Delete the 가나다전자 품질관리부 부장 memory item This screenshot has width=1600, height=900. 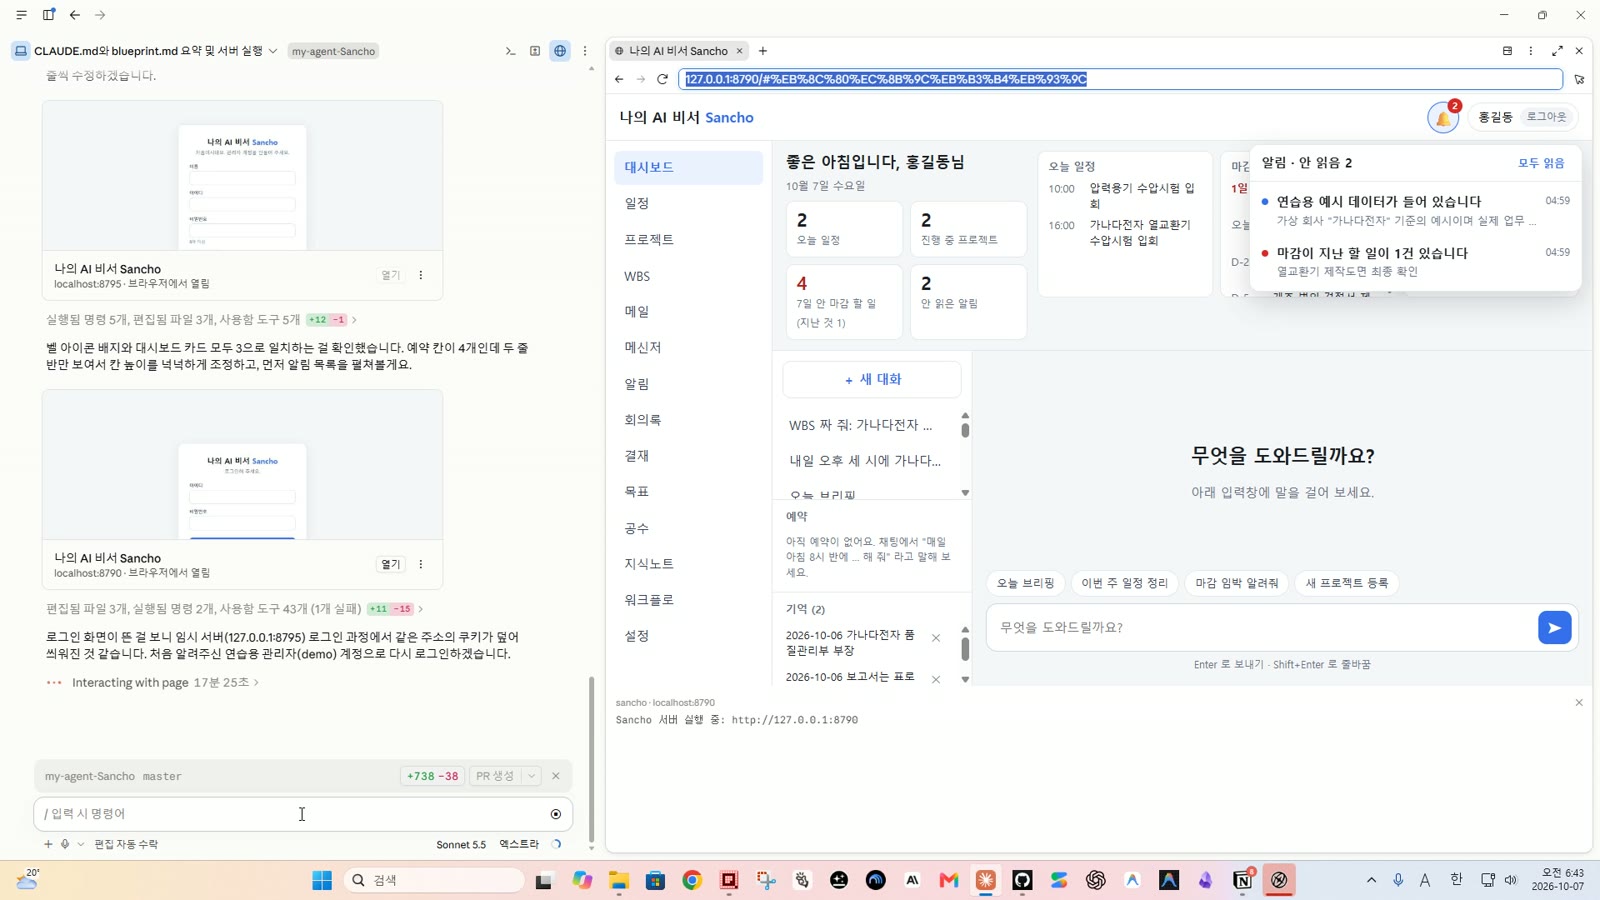[936, 638]
